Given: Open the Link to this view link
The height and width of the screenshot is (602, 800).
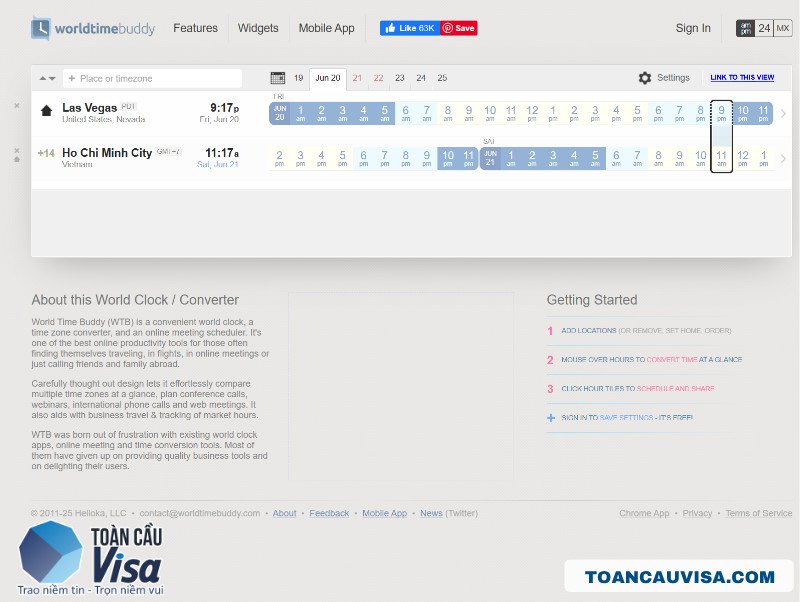Looking at the screenshot, I should coord(742,78).
